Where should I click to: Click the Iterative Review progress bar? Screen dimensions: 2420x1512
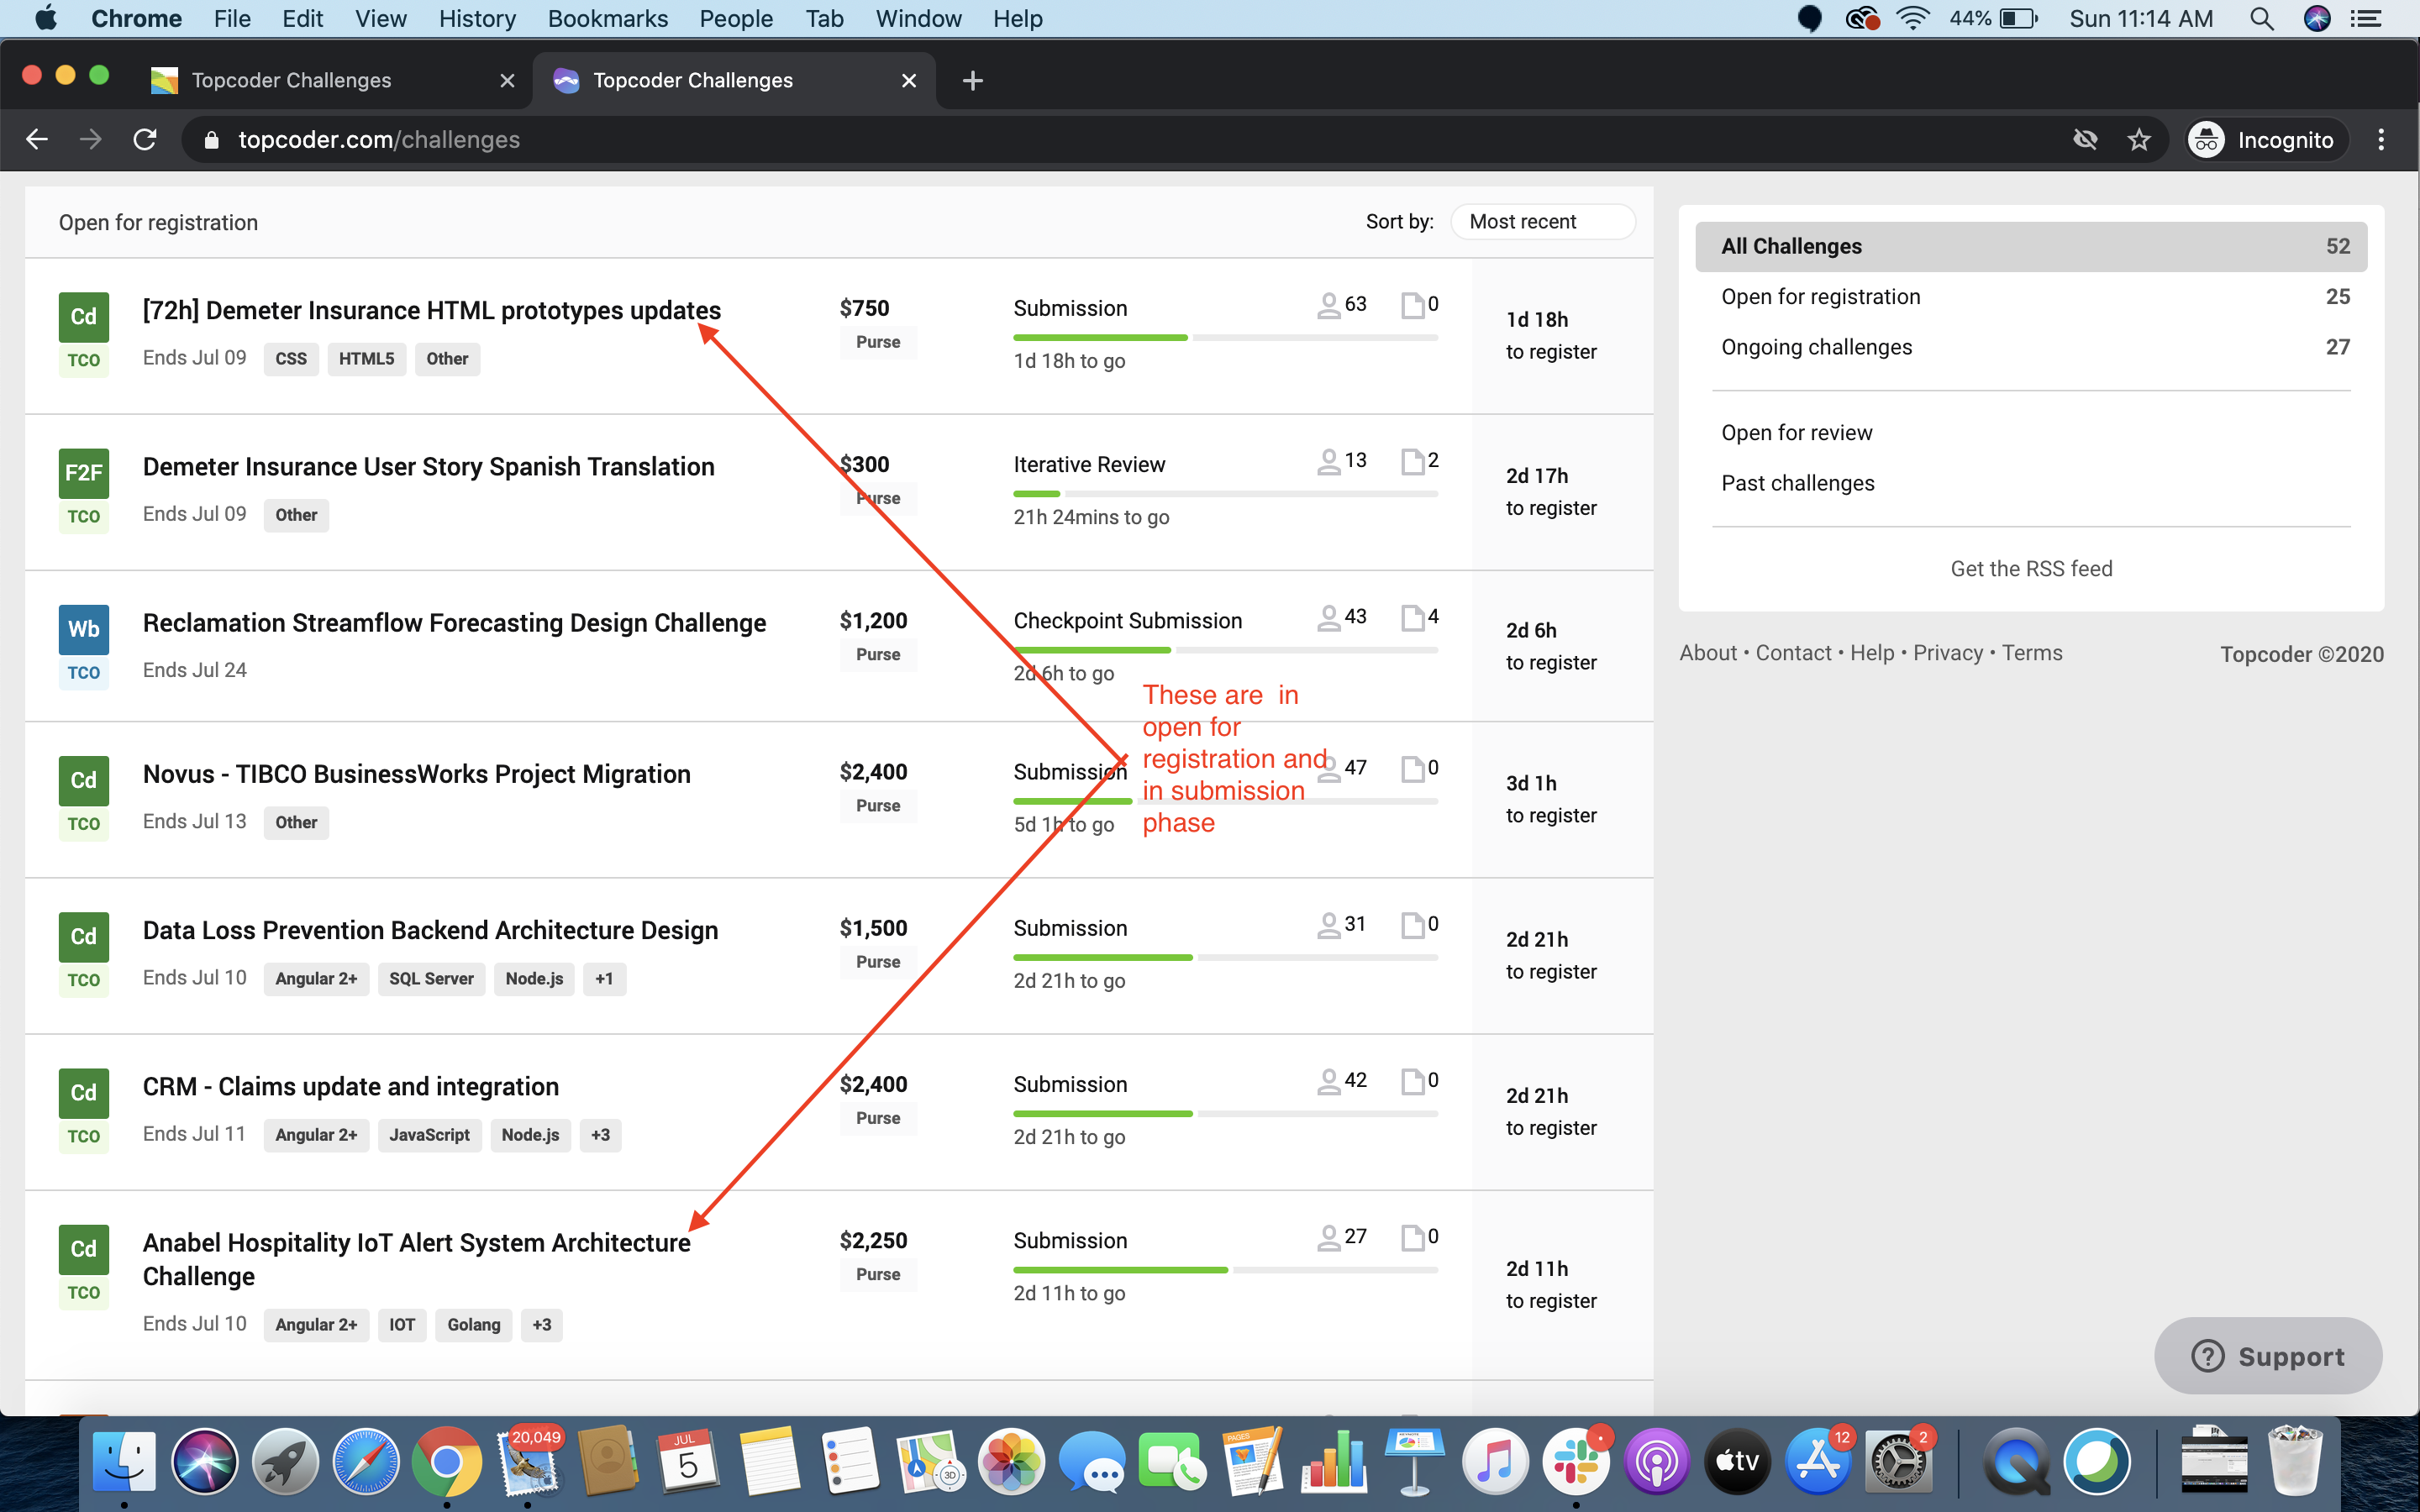click(1225, 494)
